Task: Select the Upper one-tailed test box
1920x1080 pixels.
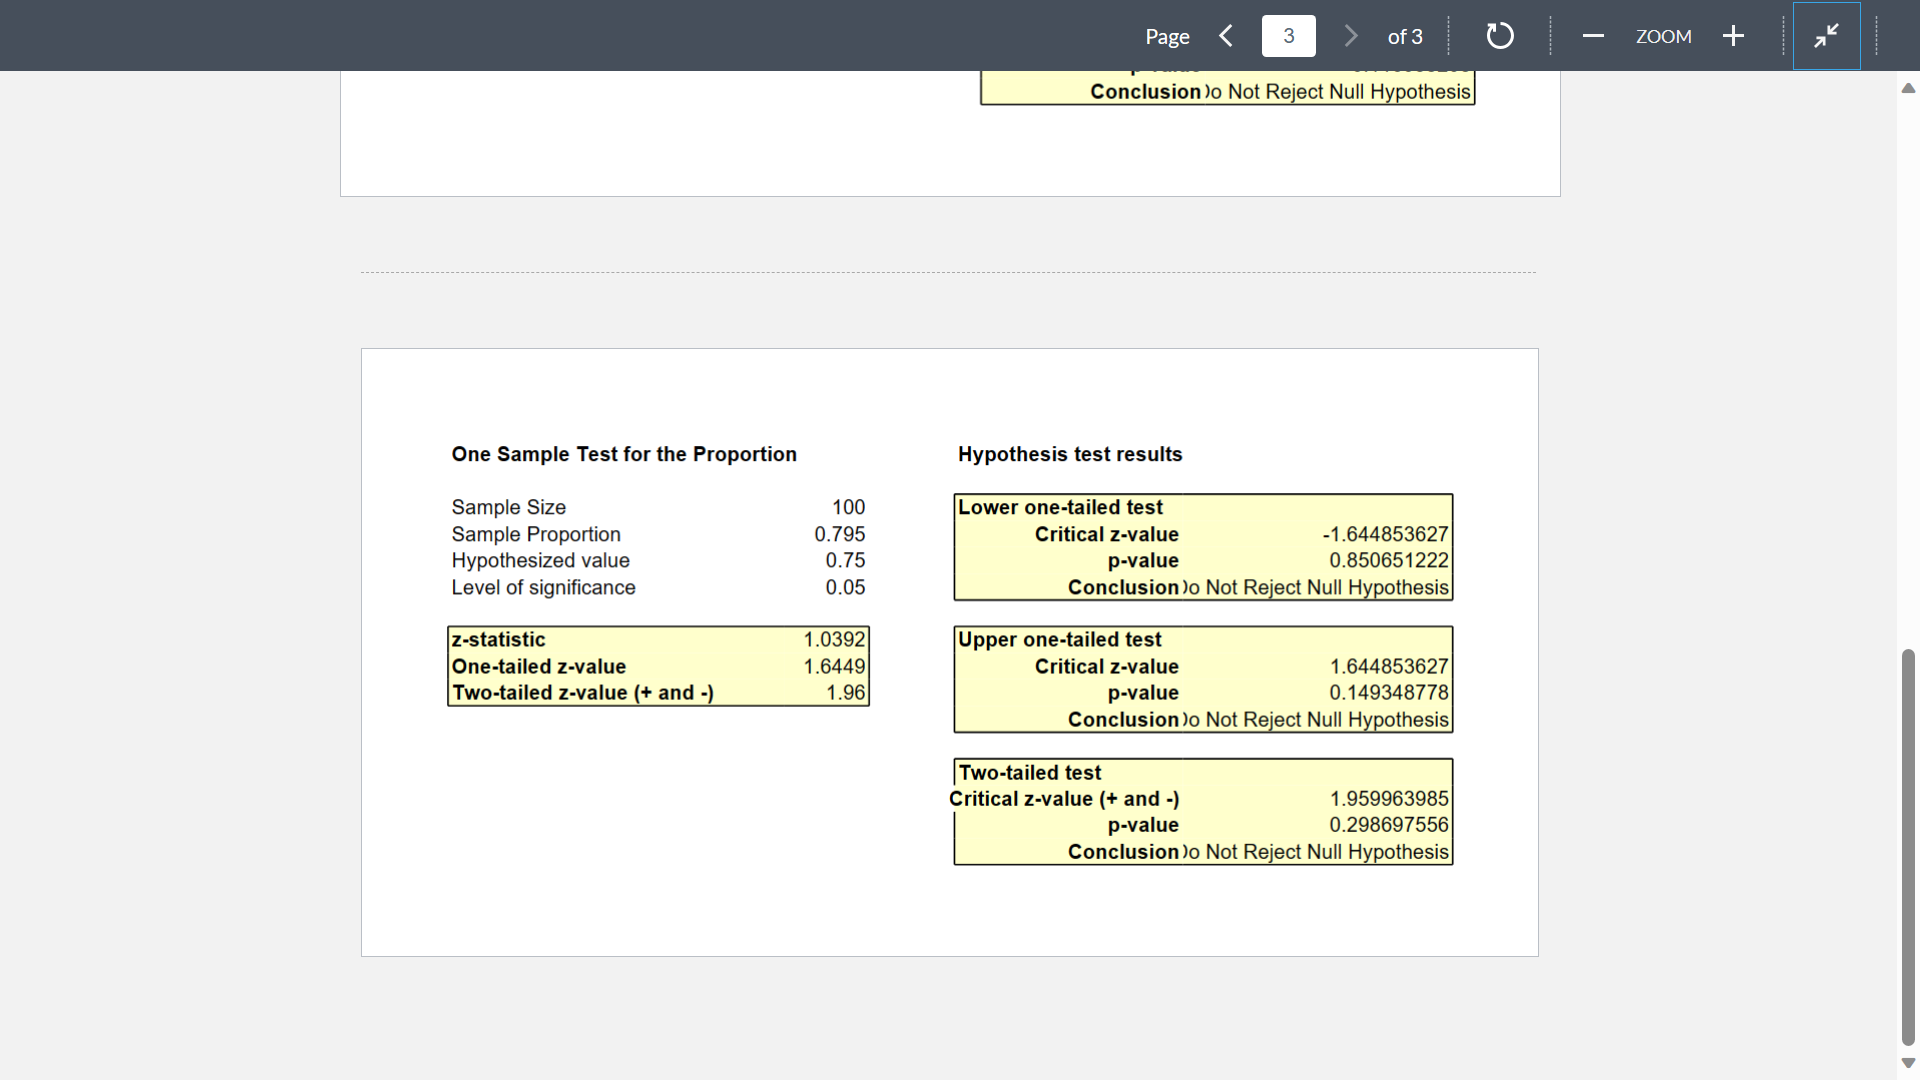Action: (x=1203, y=679)
